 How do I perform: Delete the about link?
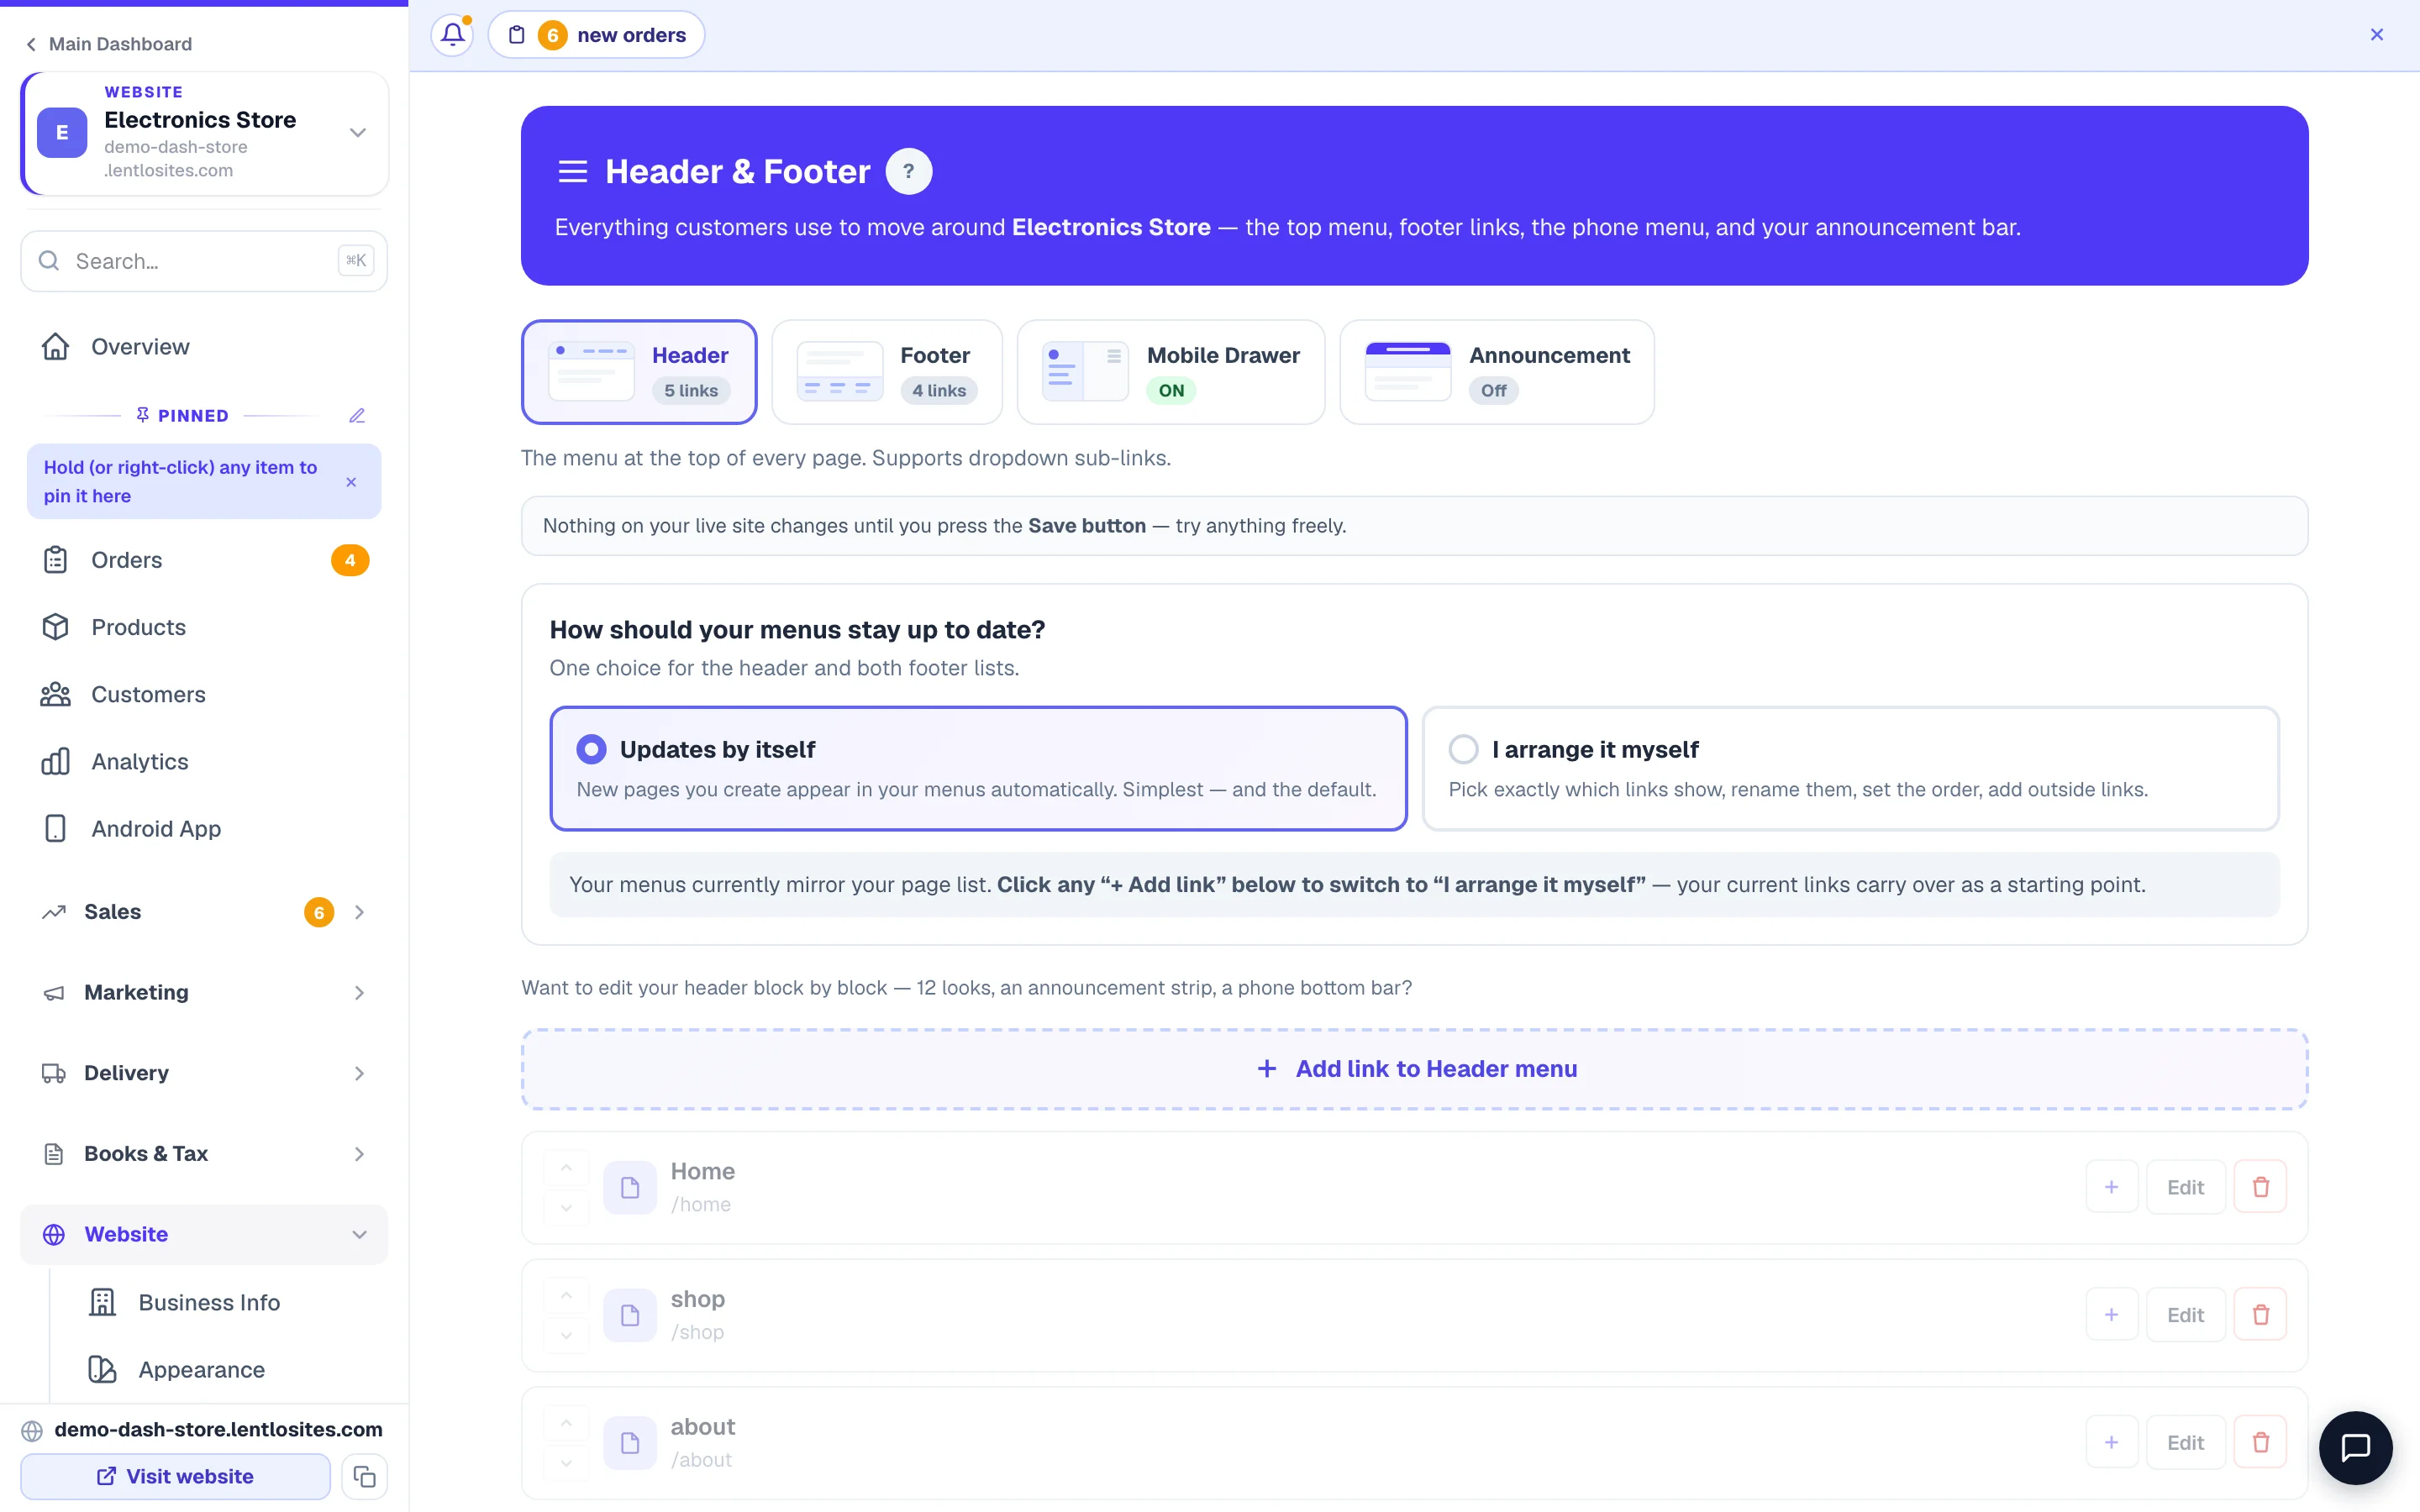pos(2261,1443)
